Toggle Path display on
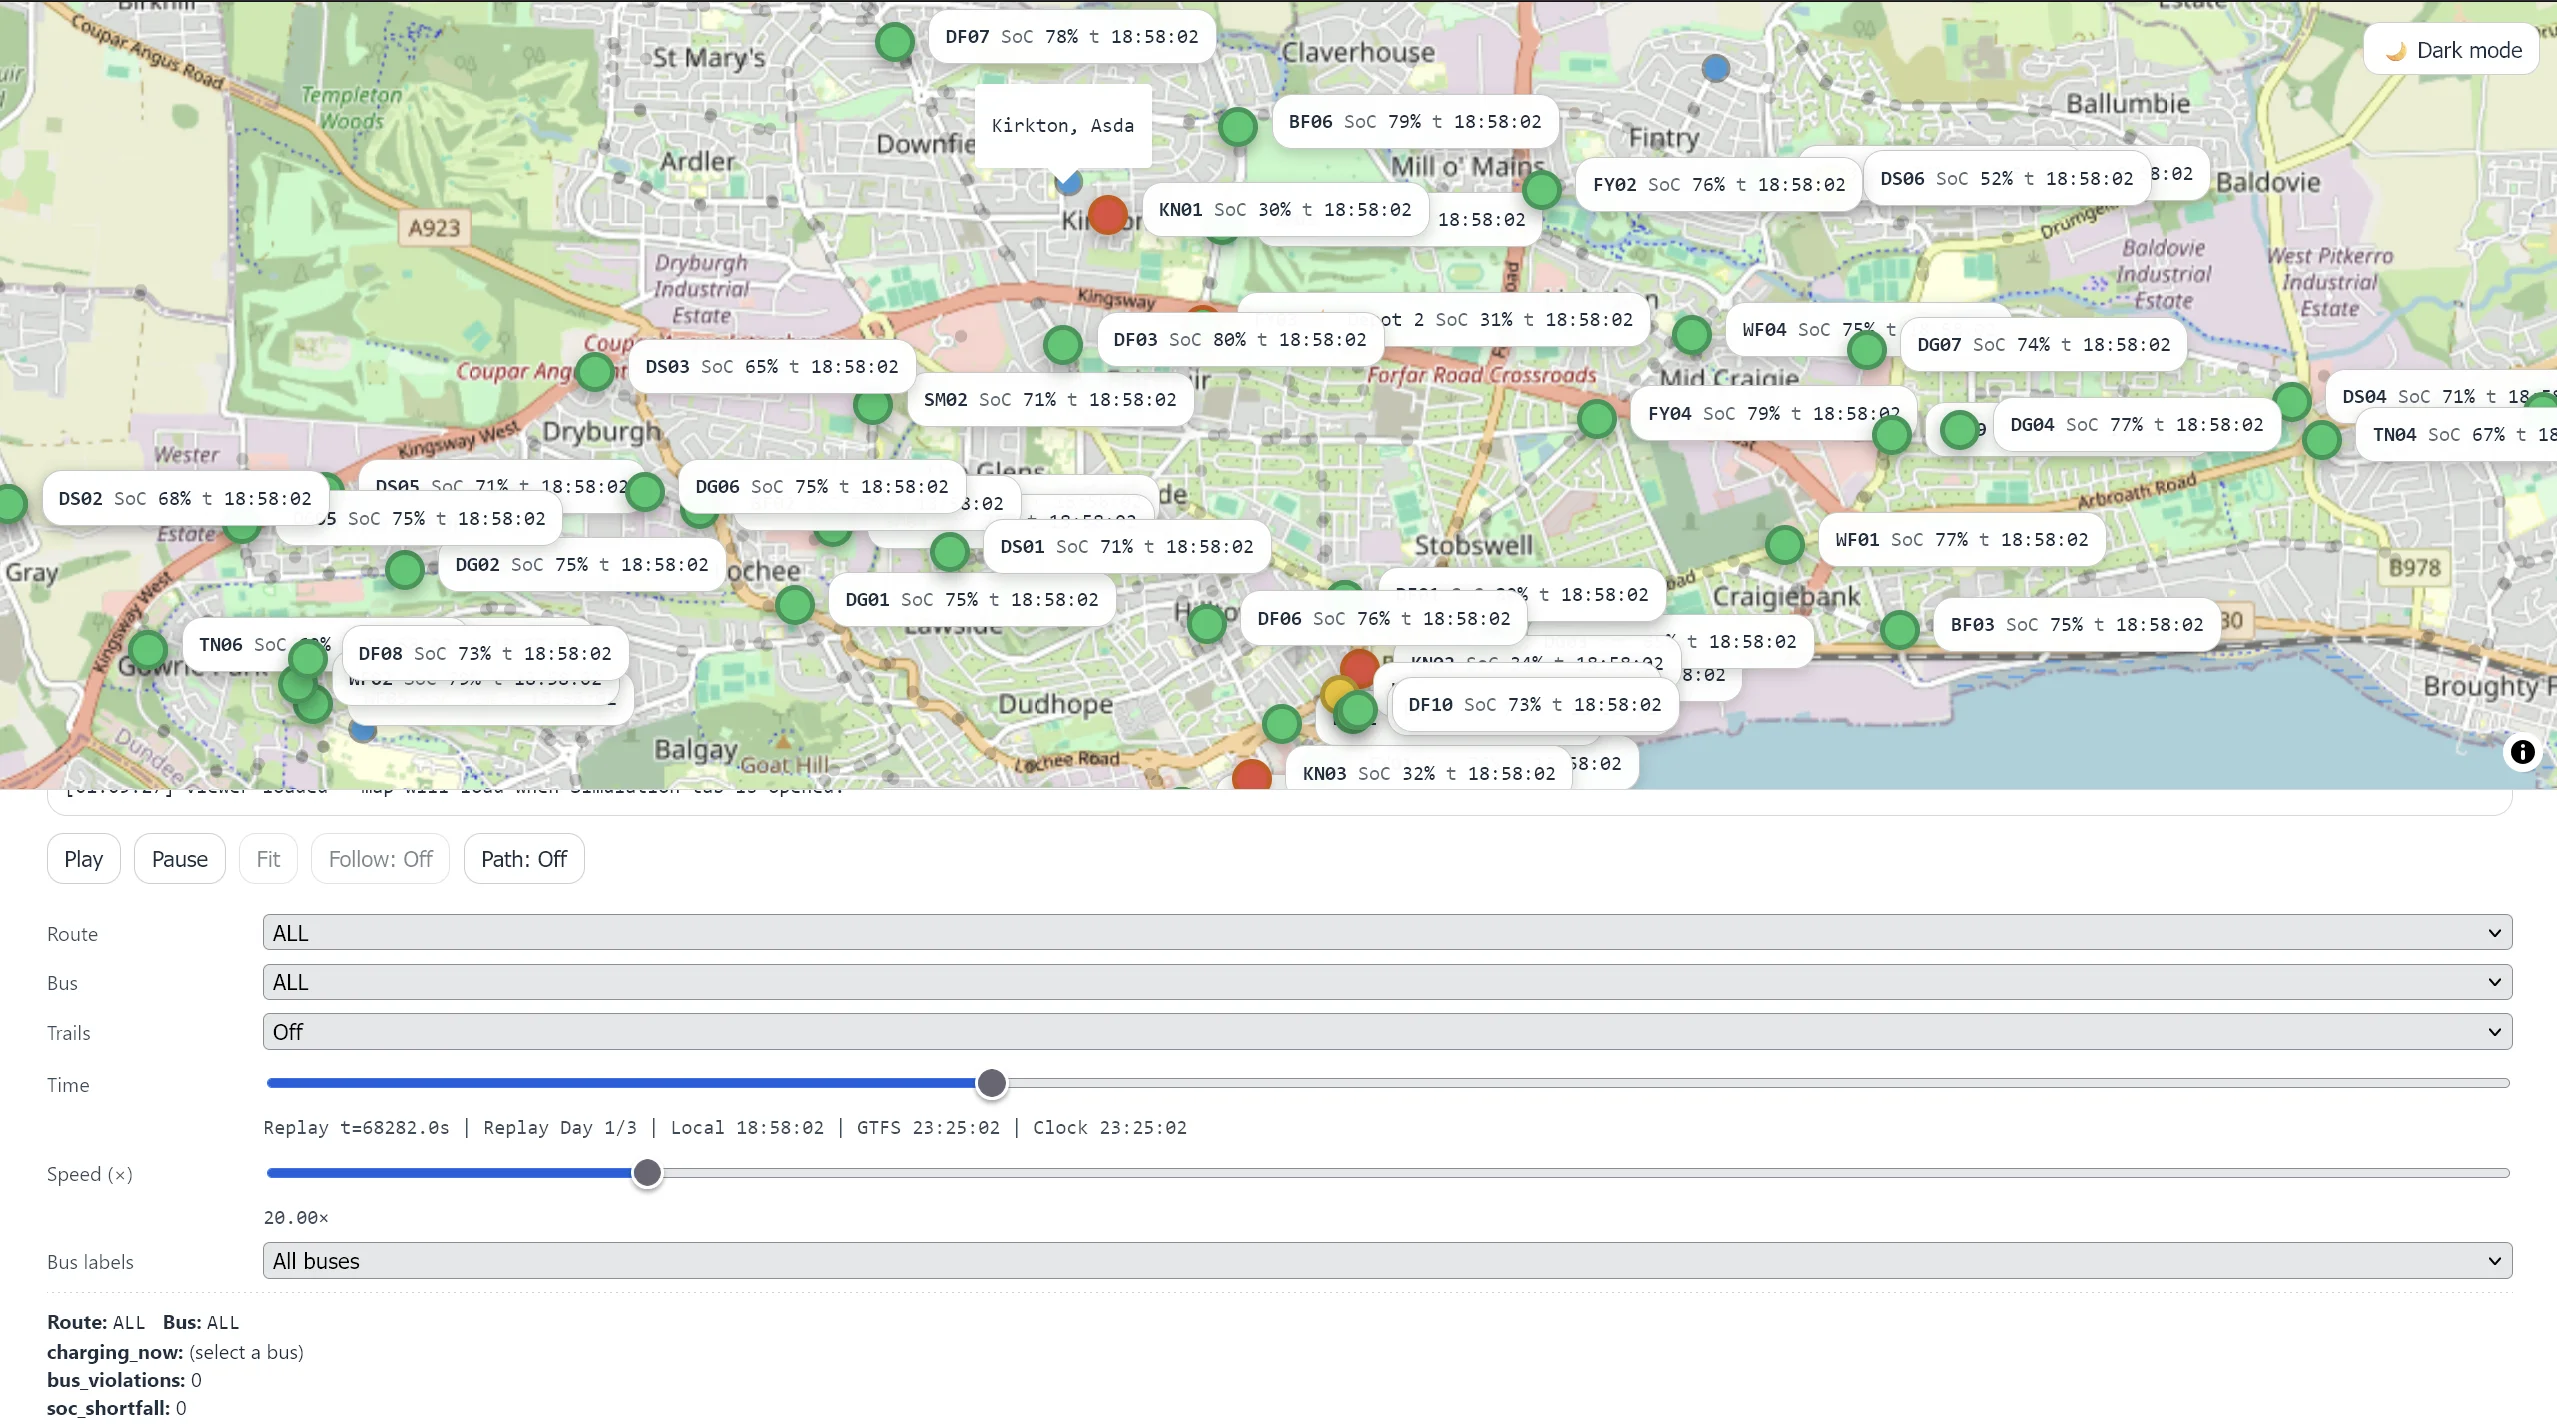 click(524, 859)
